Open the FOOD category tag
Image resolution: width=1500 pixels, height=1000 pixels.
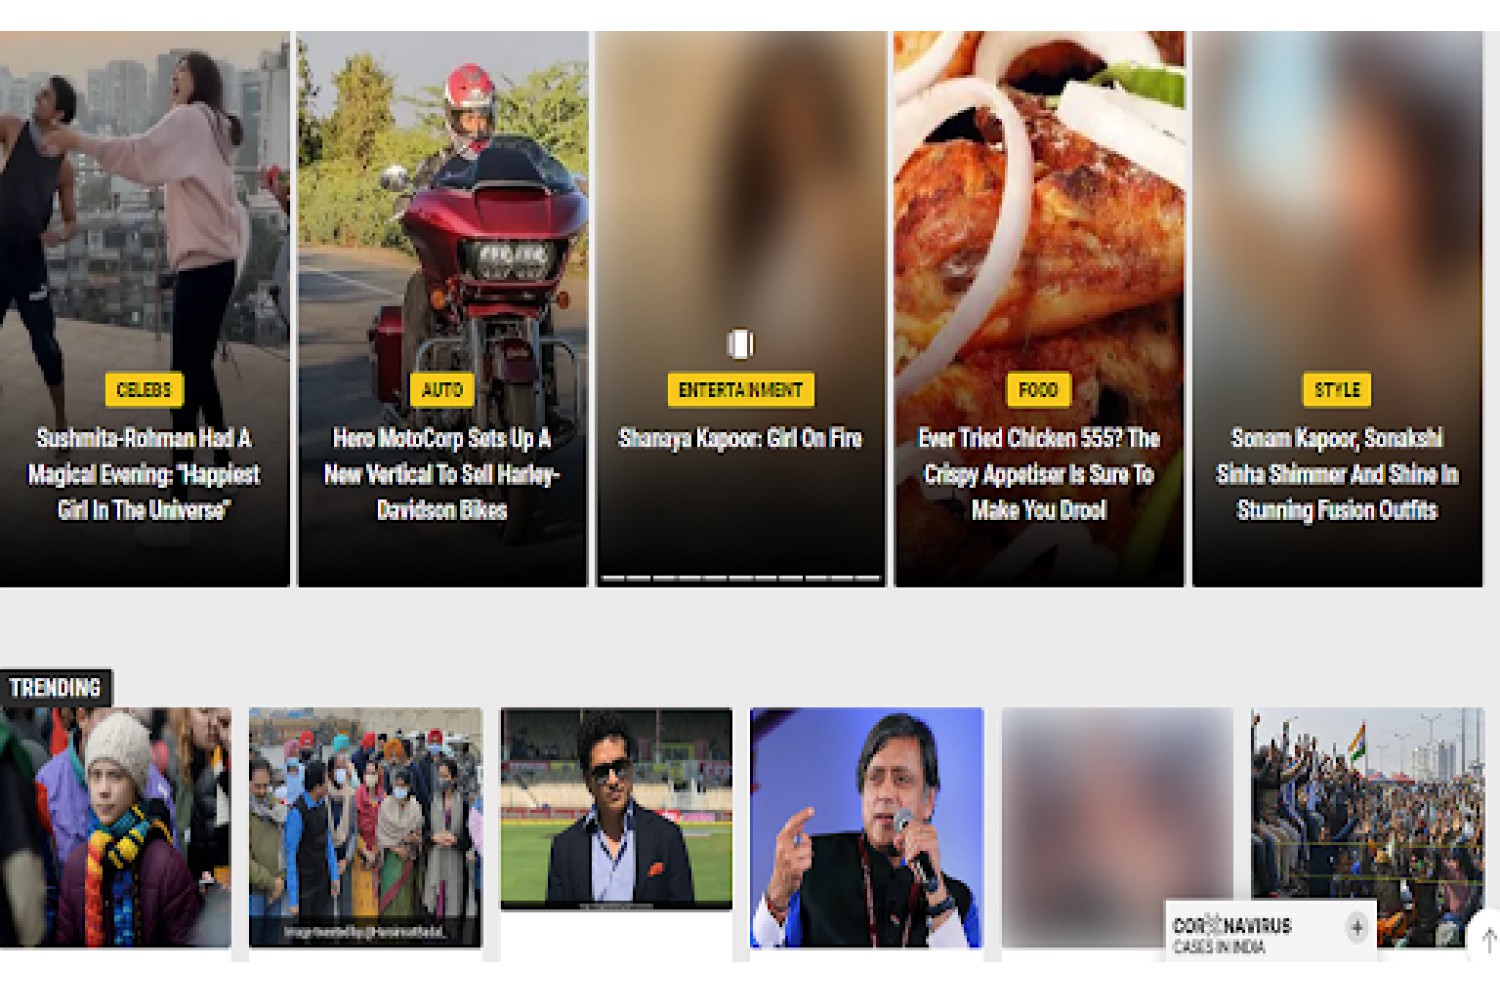(1038, 390)
